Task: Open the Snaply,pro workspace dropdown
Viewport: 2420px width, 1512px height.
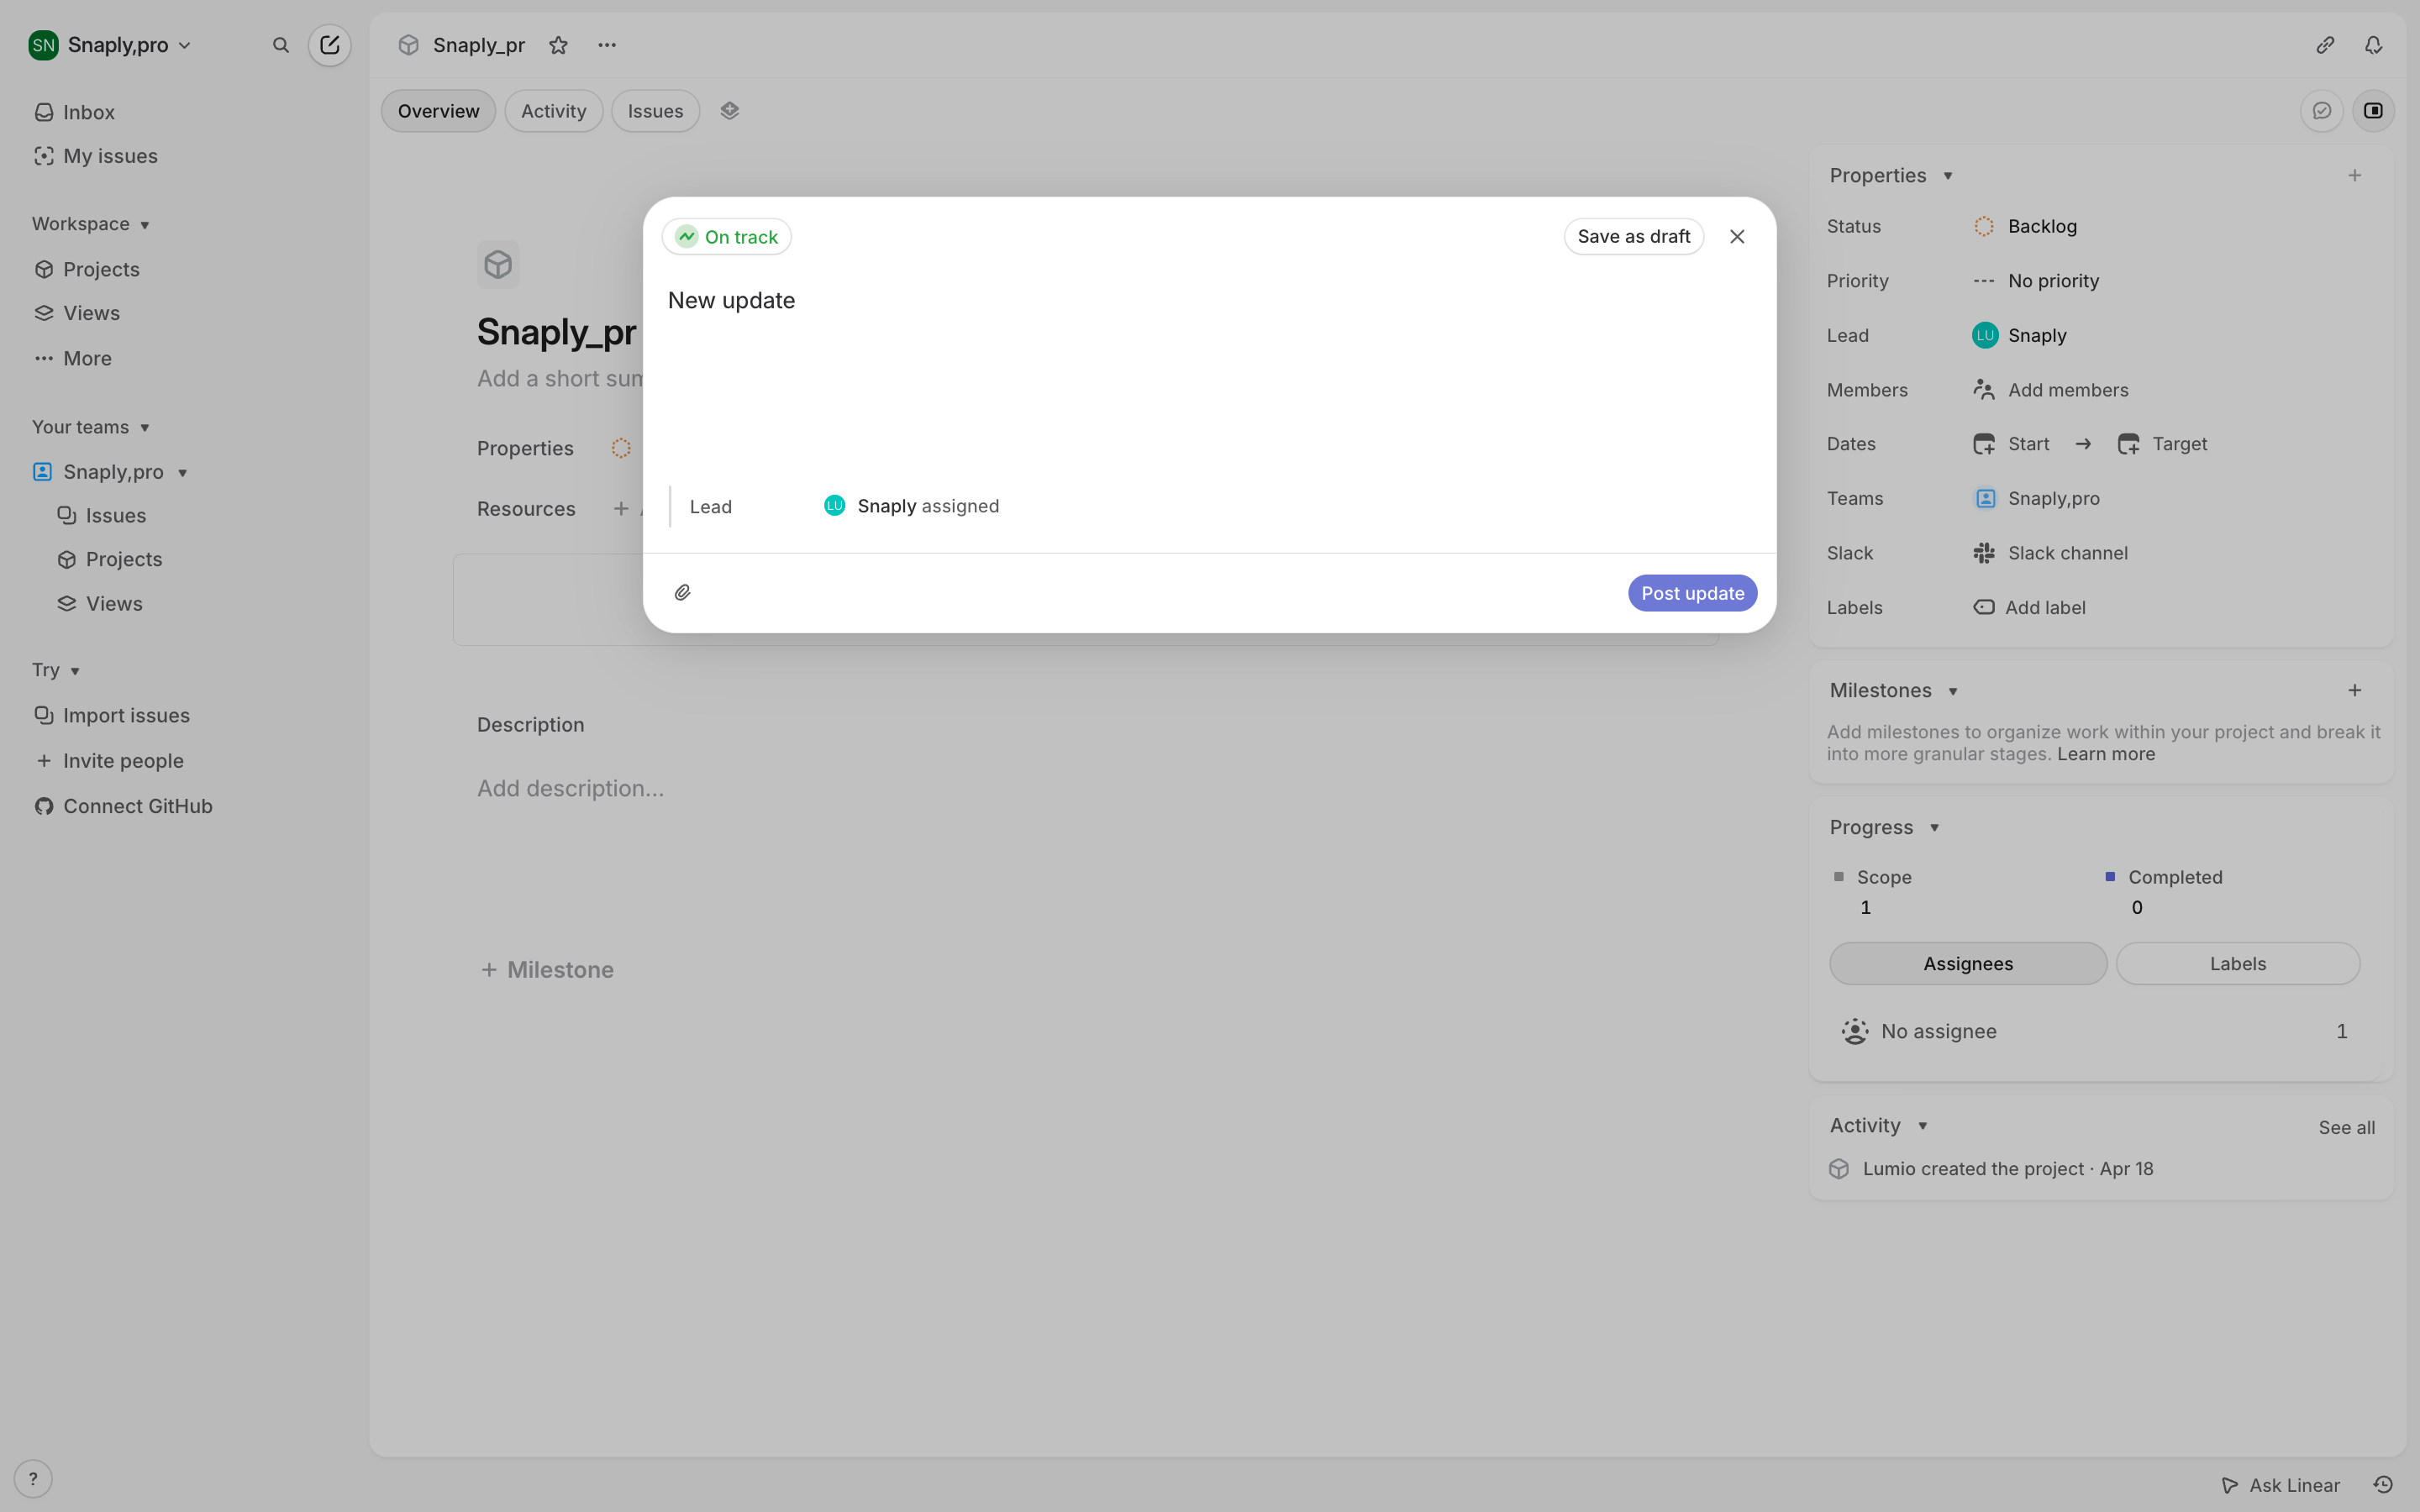Action: pos(110,45)
